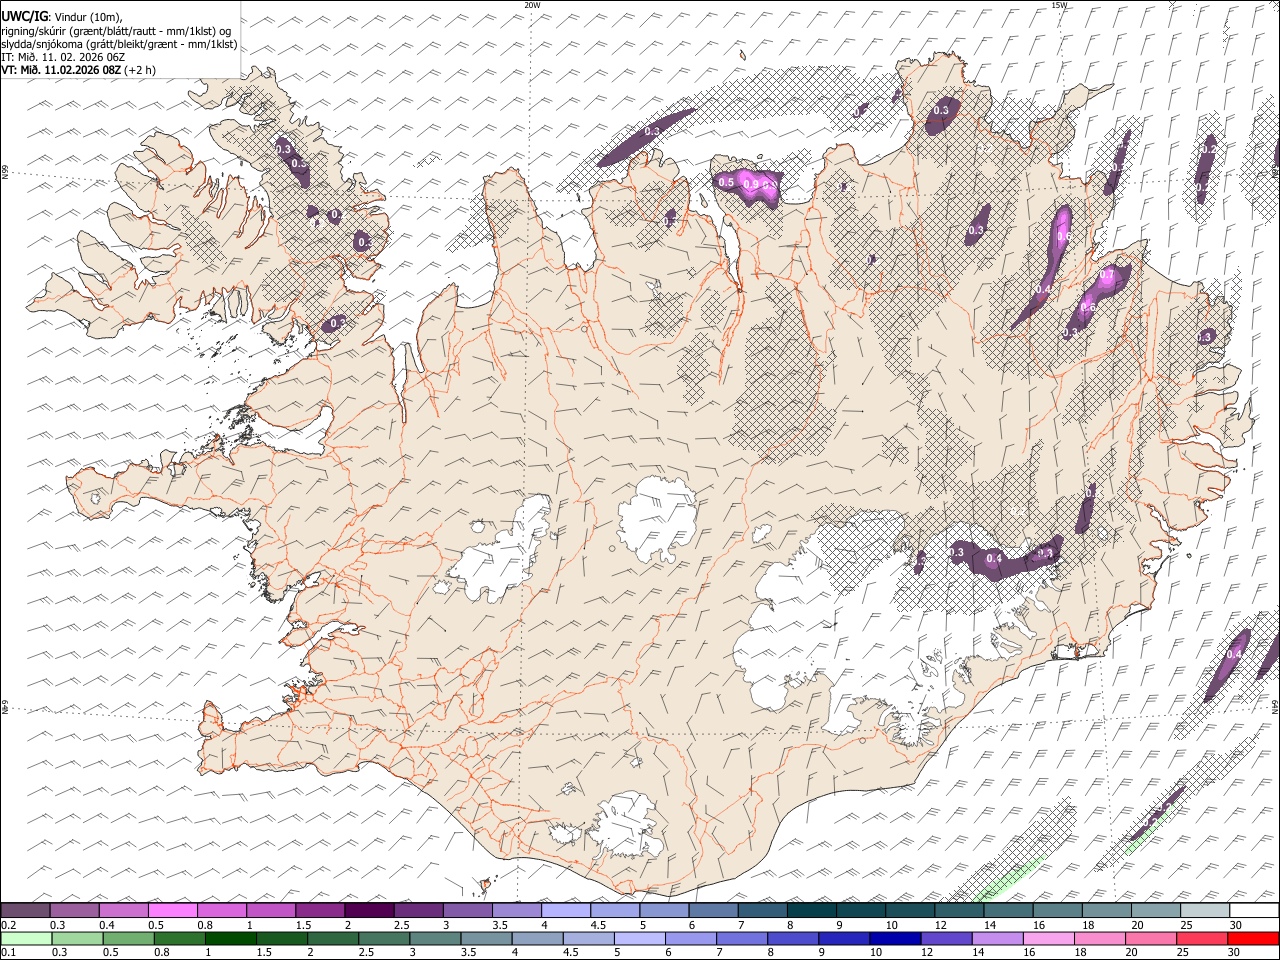Select darkest green 1 swatch in lower legend
1280x960 pixels.
point(230,938)
